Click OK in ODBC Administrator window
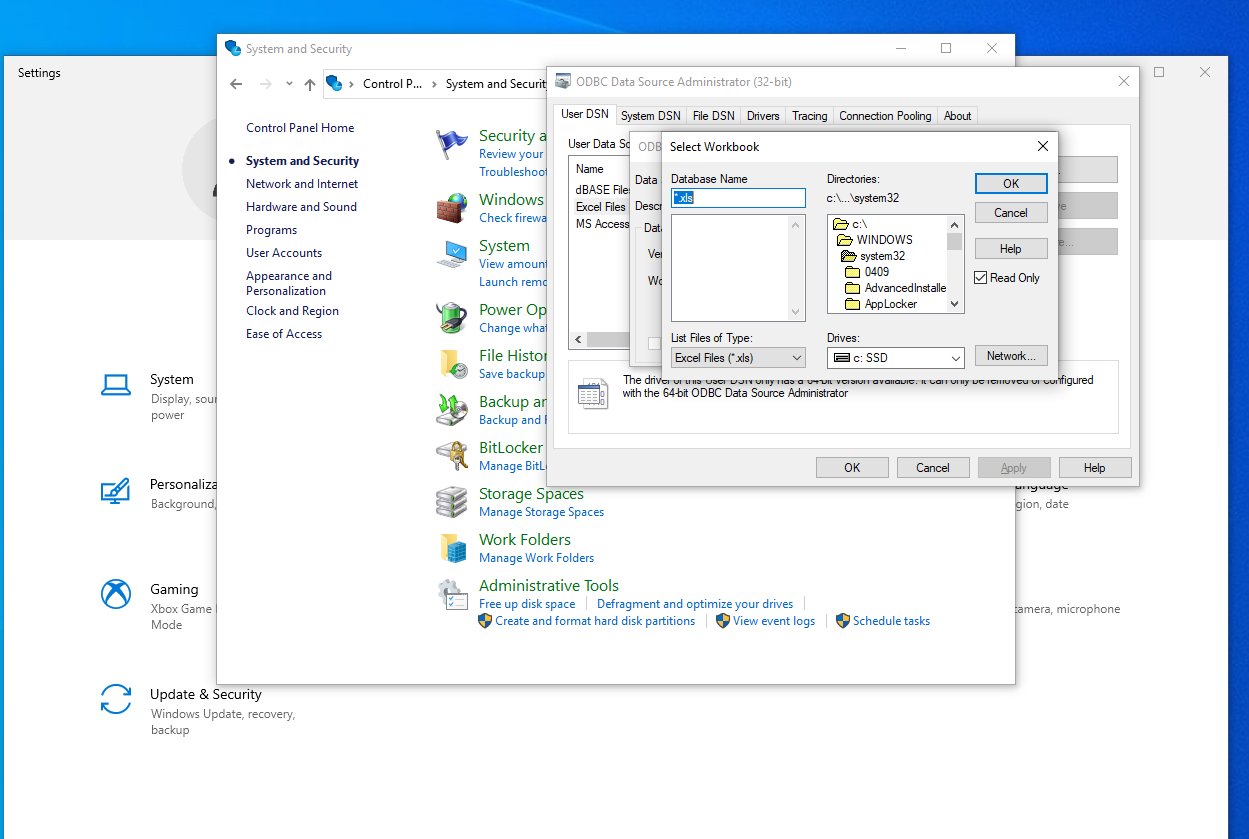The height and width of the screenshot is (839, 1249). pos(852,467)
